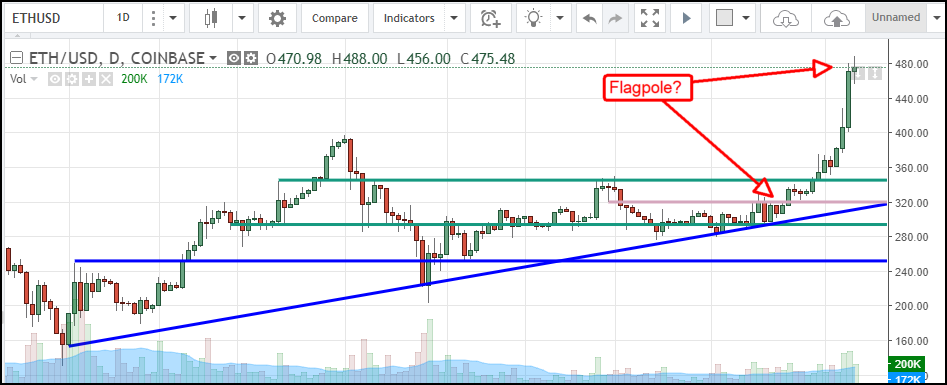The height and width of the screenshot is (385, 947).
Task: Open the Vol legend dropdown arrow
Action: (x=34, y=79)
